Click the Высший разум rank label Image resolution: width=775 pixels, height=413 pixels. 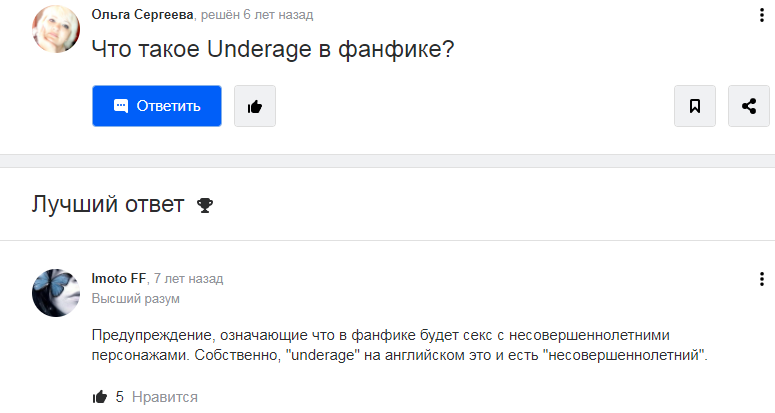click(x=135, y=298)
